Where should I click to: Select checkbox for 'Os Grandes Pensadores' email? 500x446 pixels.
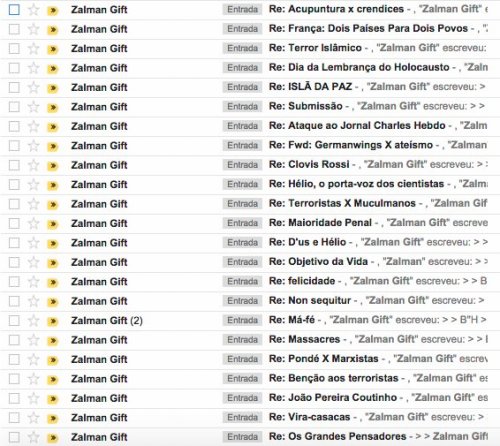(14, 437)
